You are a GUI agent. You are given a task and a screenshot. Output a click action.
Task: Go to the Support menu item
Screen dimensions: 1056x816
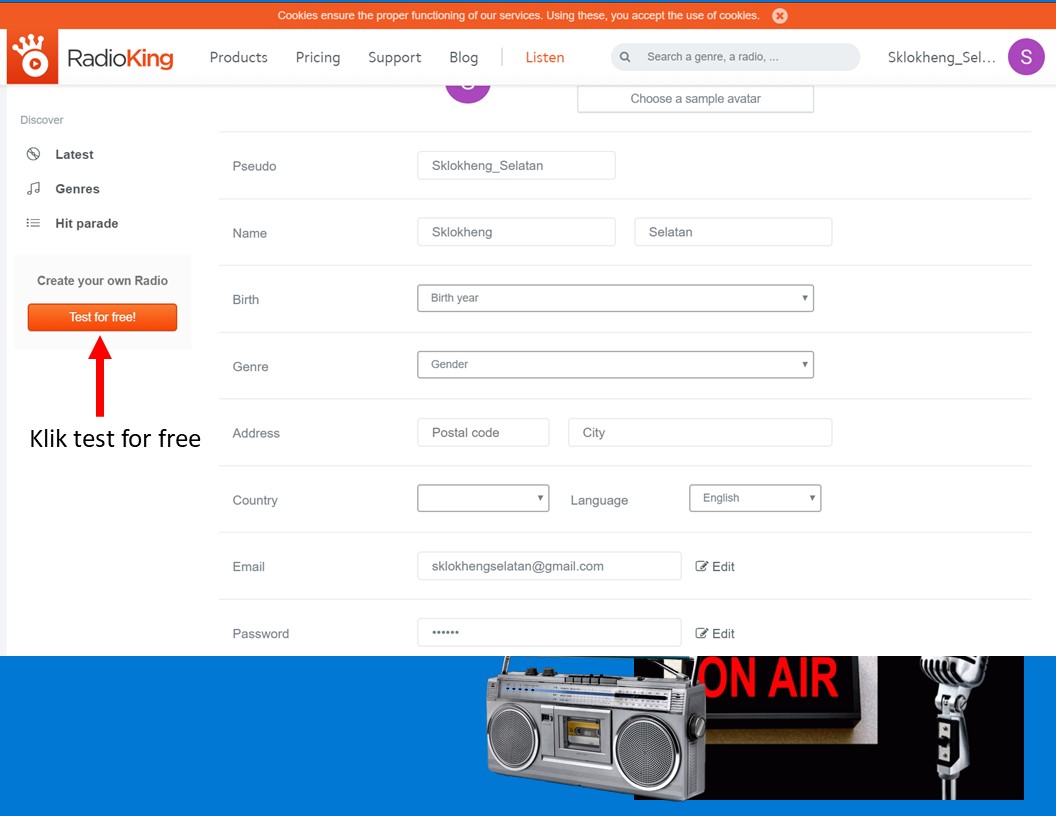click(x=395, y=57)
